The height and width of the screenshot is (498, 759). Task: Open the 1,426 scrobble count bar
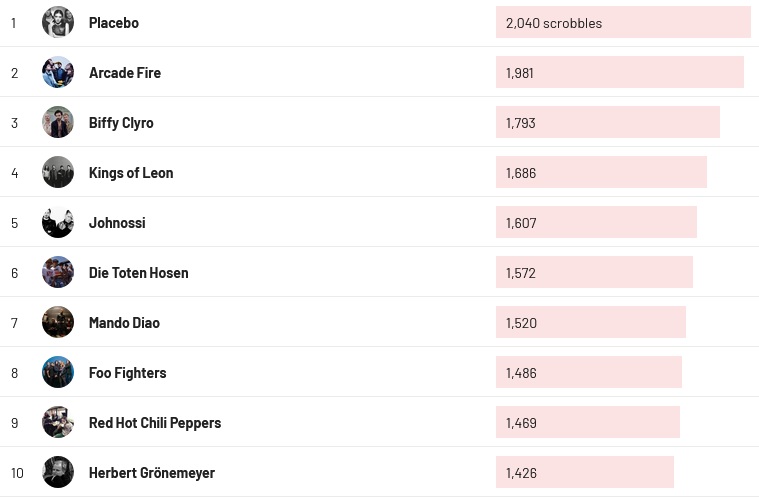(x=584, y=472)
